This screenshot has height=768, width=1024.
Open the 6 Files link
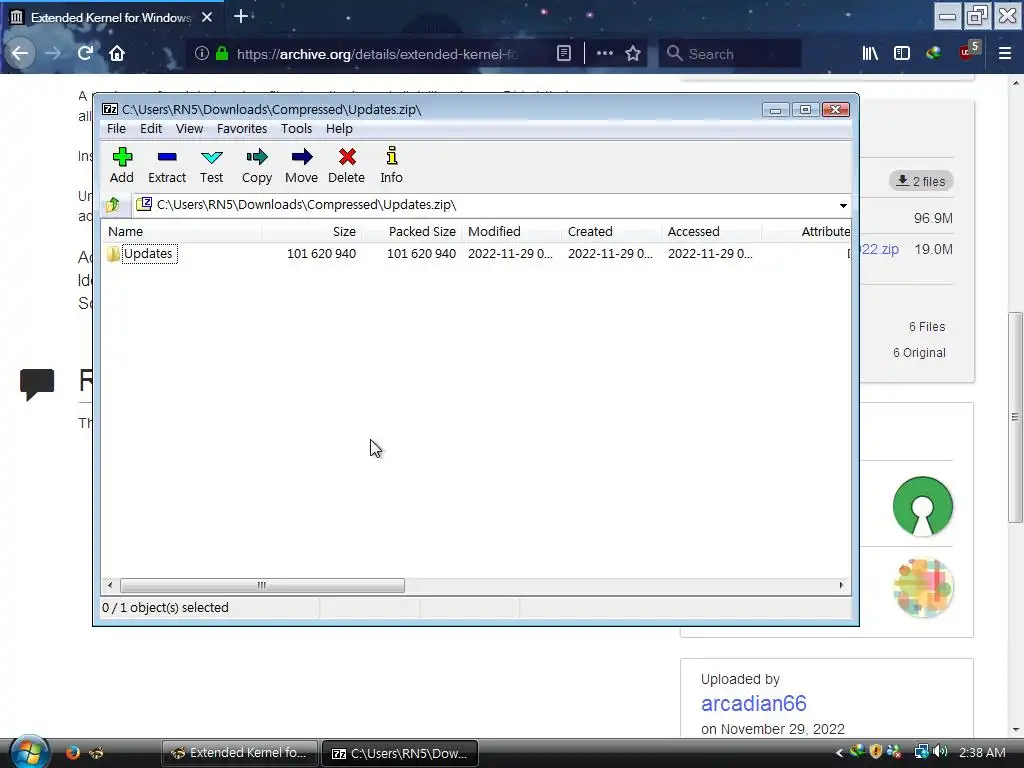[x=927, y=327]
